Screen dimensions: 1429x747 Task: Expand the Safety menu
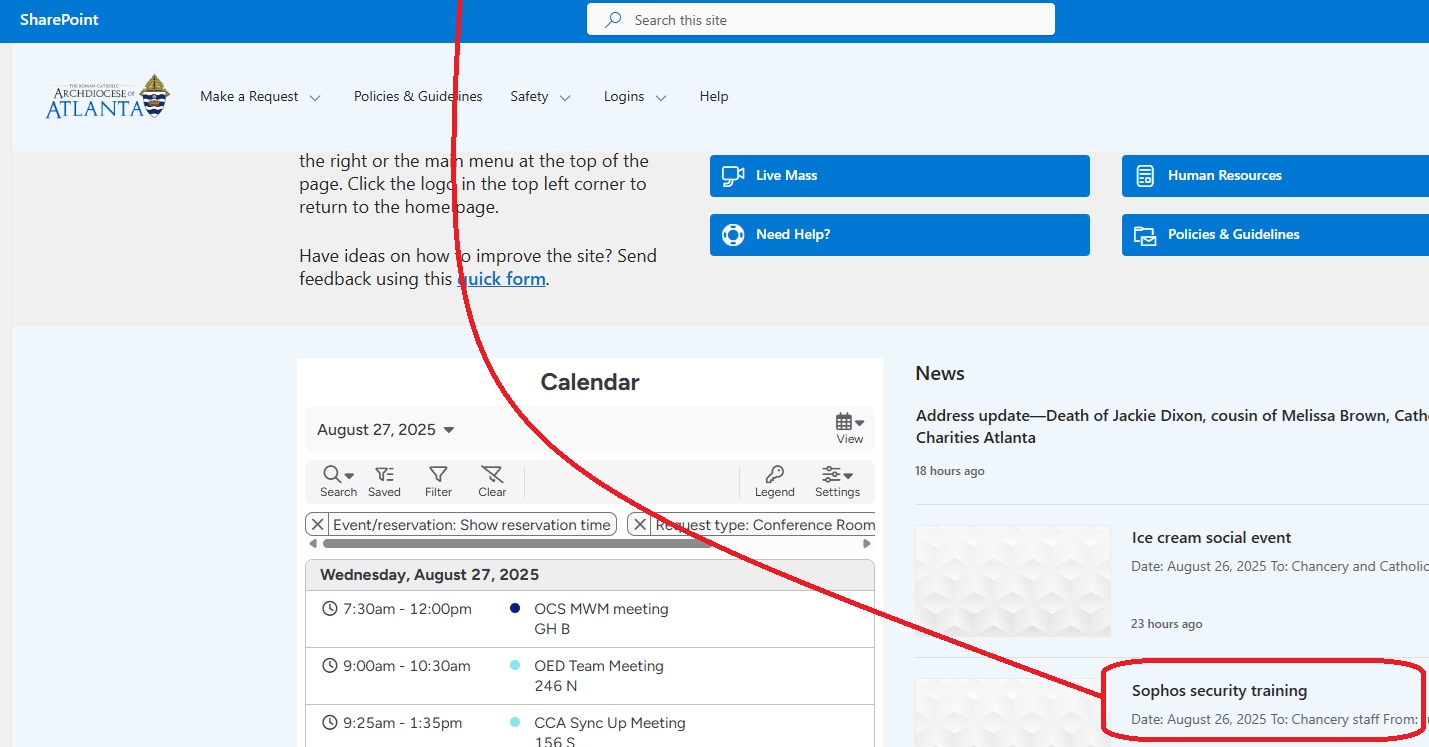pyautogui.click(x=540, y=97)
